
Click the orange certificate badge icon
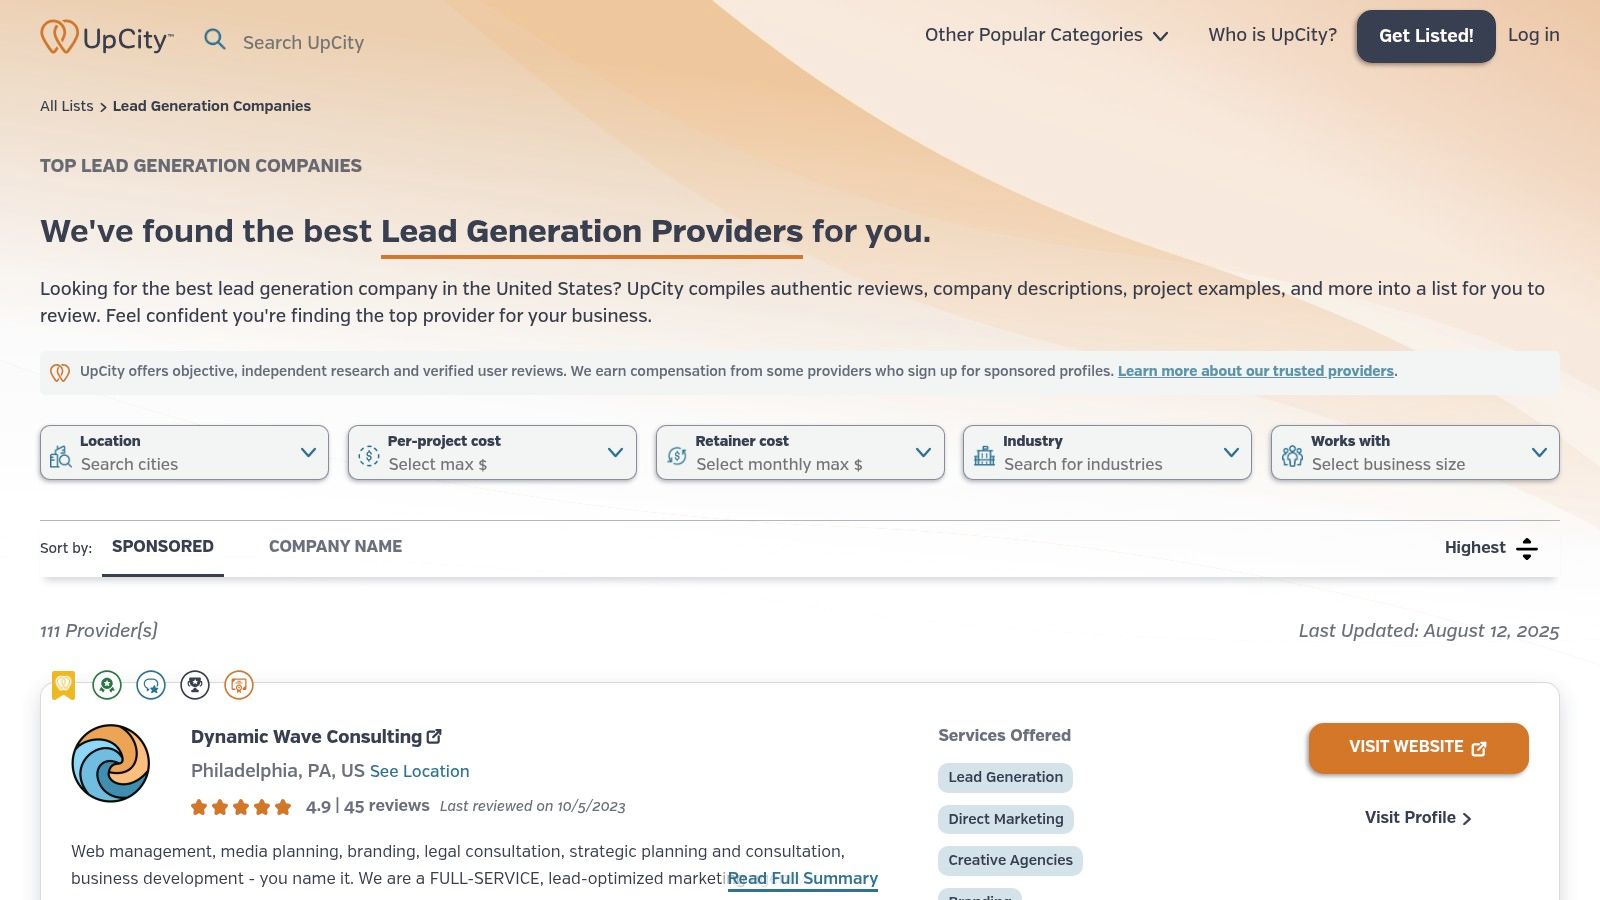pos(239,685)
